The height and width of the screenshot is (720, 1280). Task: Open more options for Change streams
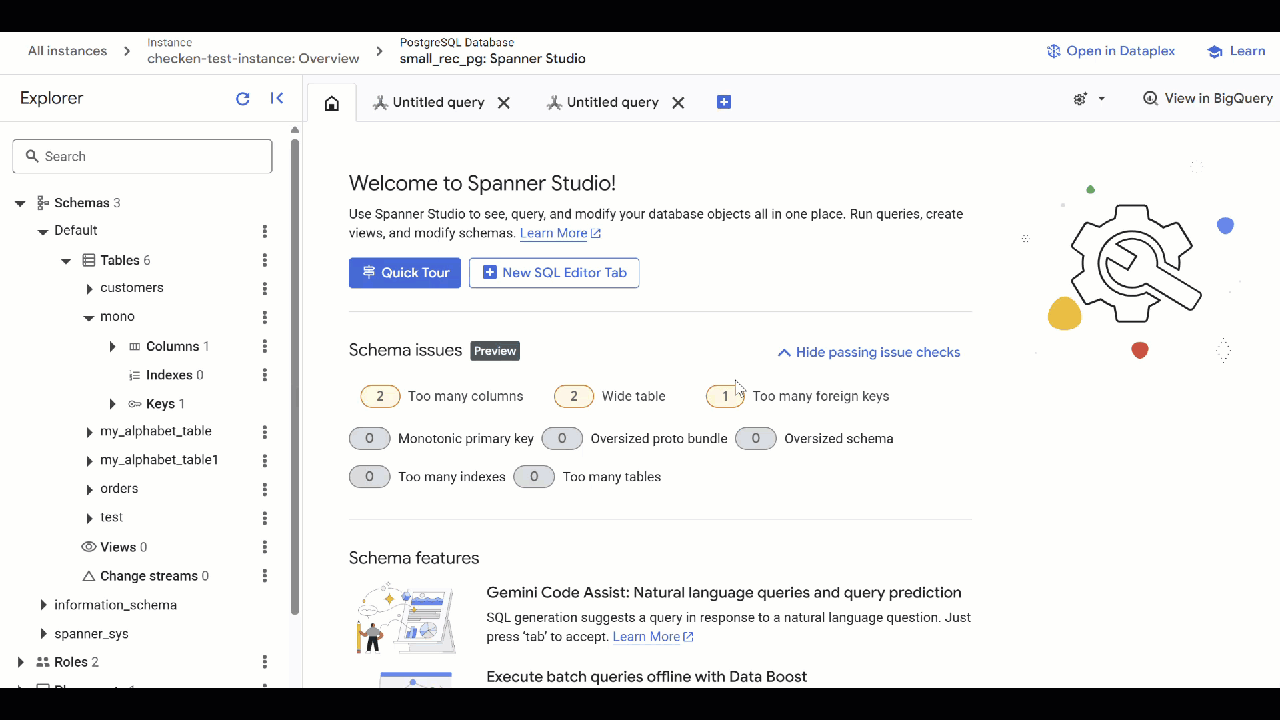pyautogui.click(x=265, y=576)
